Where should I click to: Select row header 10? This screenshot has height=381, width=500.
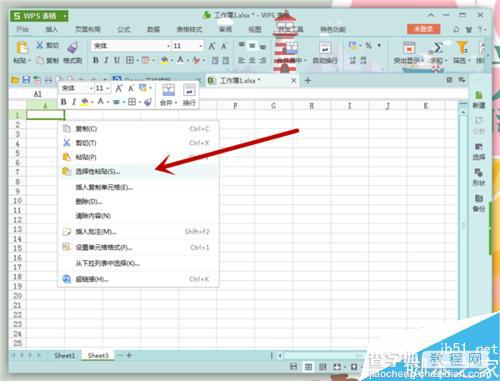17,201
